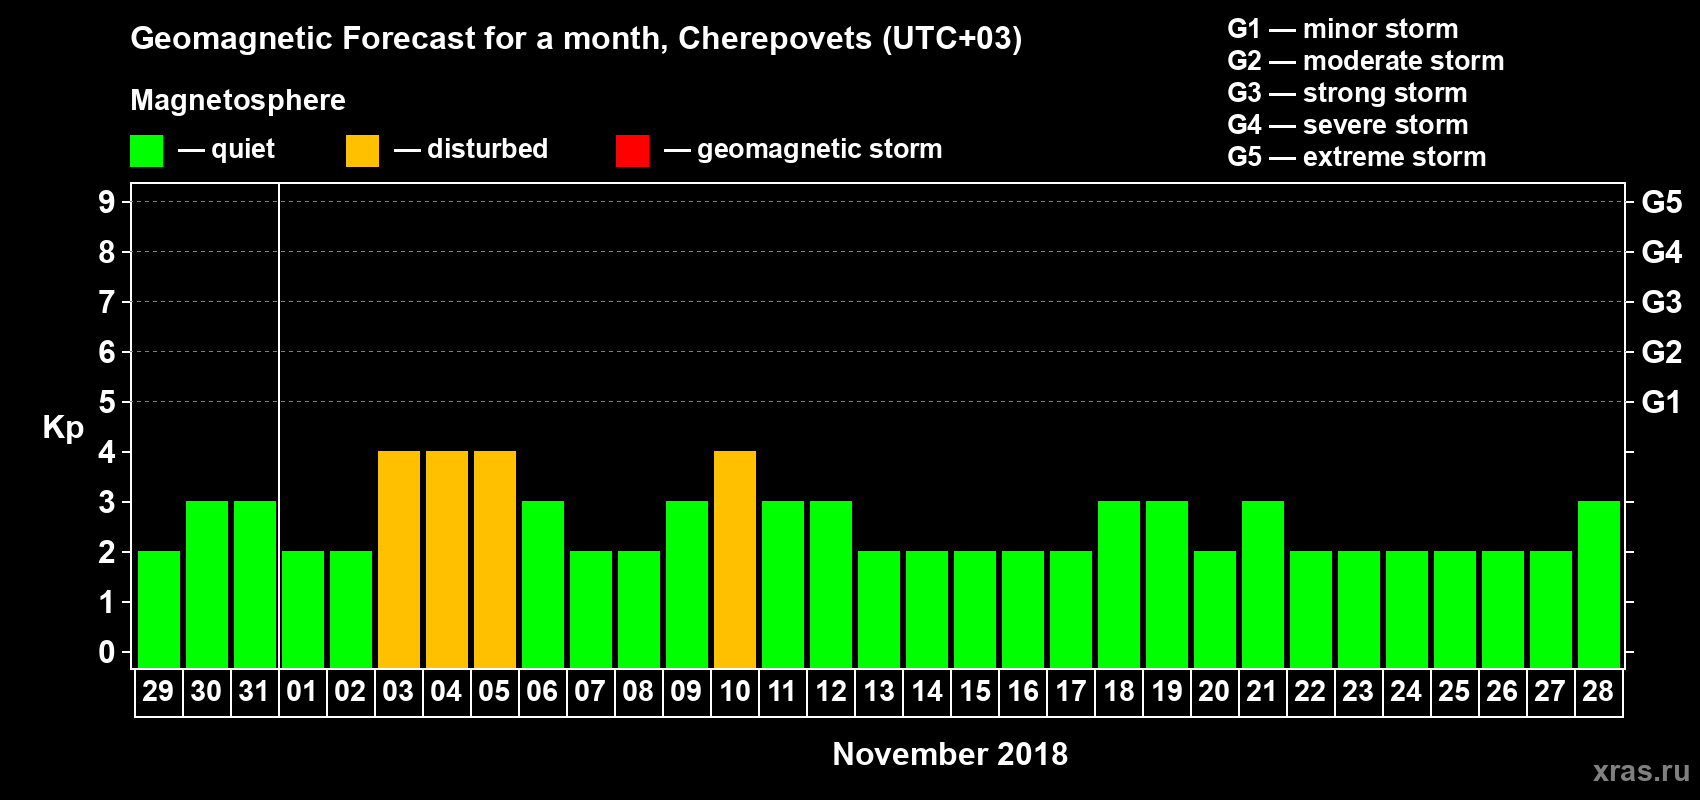Click Kp value 9 on left axis
Image resolution: width=1700 pixels, height=800 pixels.
click(107, 202)
